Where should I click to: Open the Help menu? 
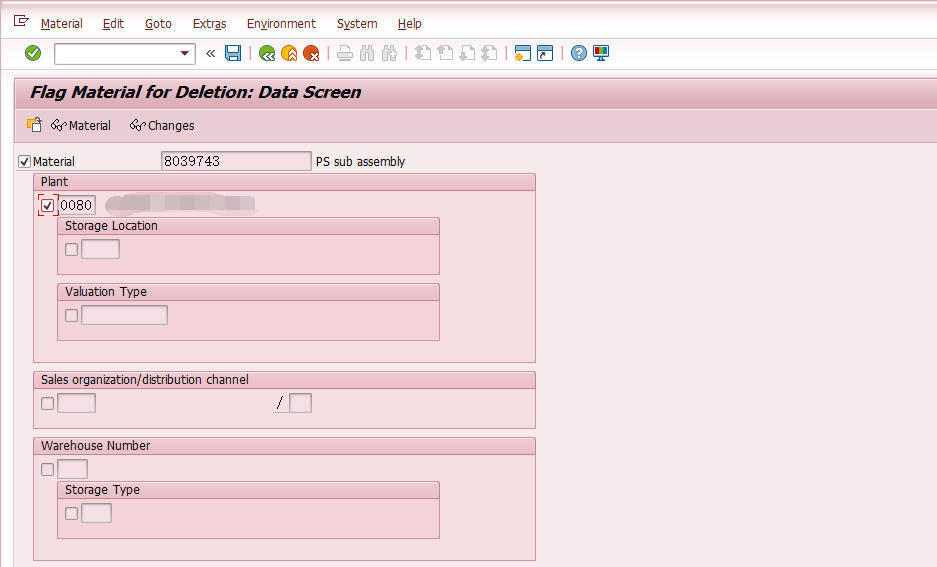pyautogui.click(x=409, y=24)
